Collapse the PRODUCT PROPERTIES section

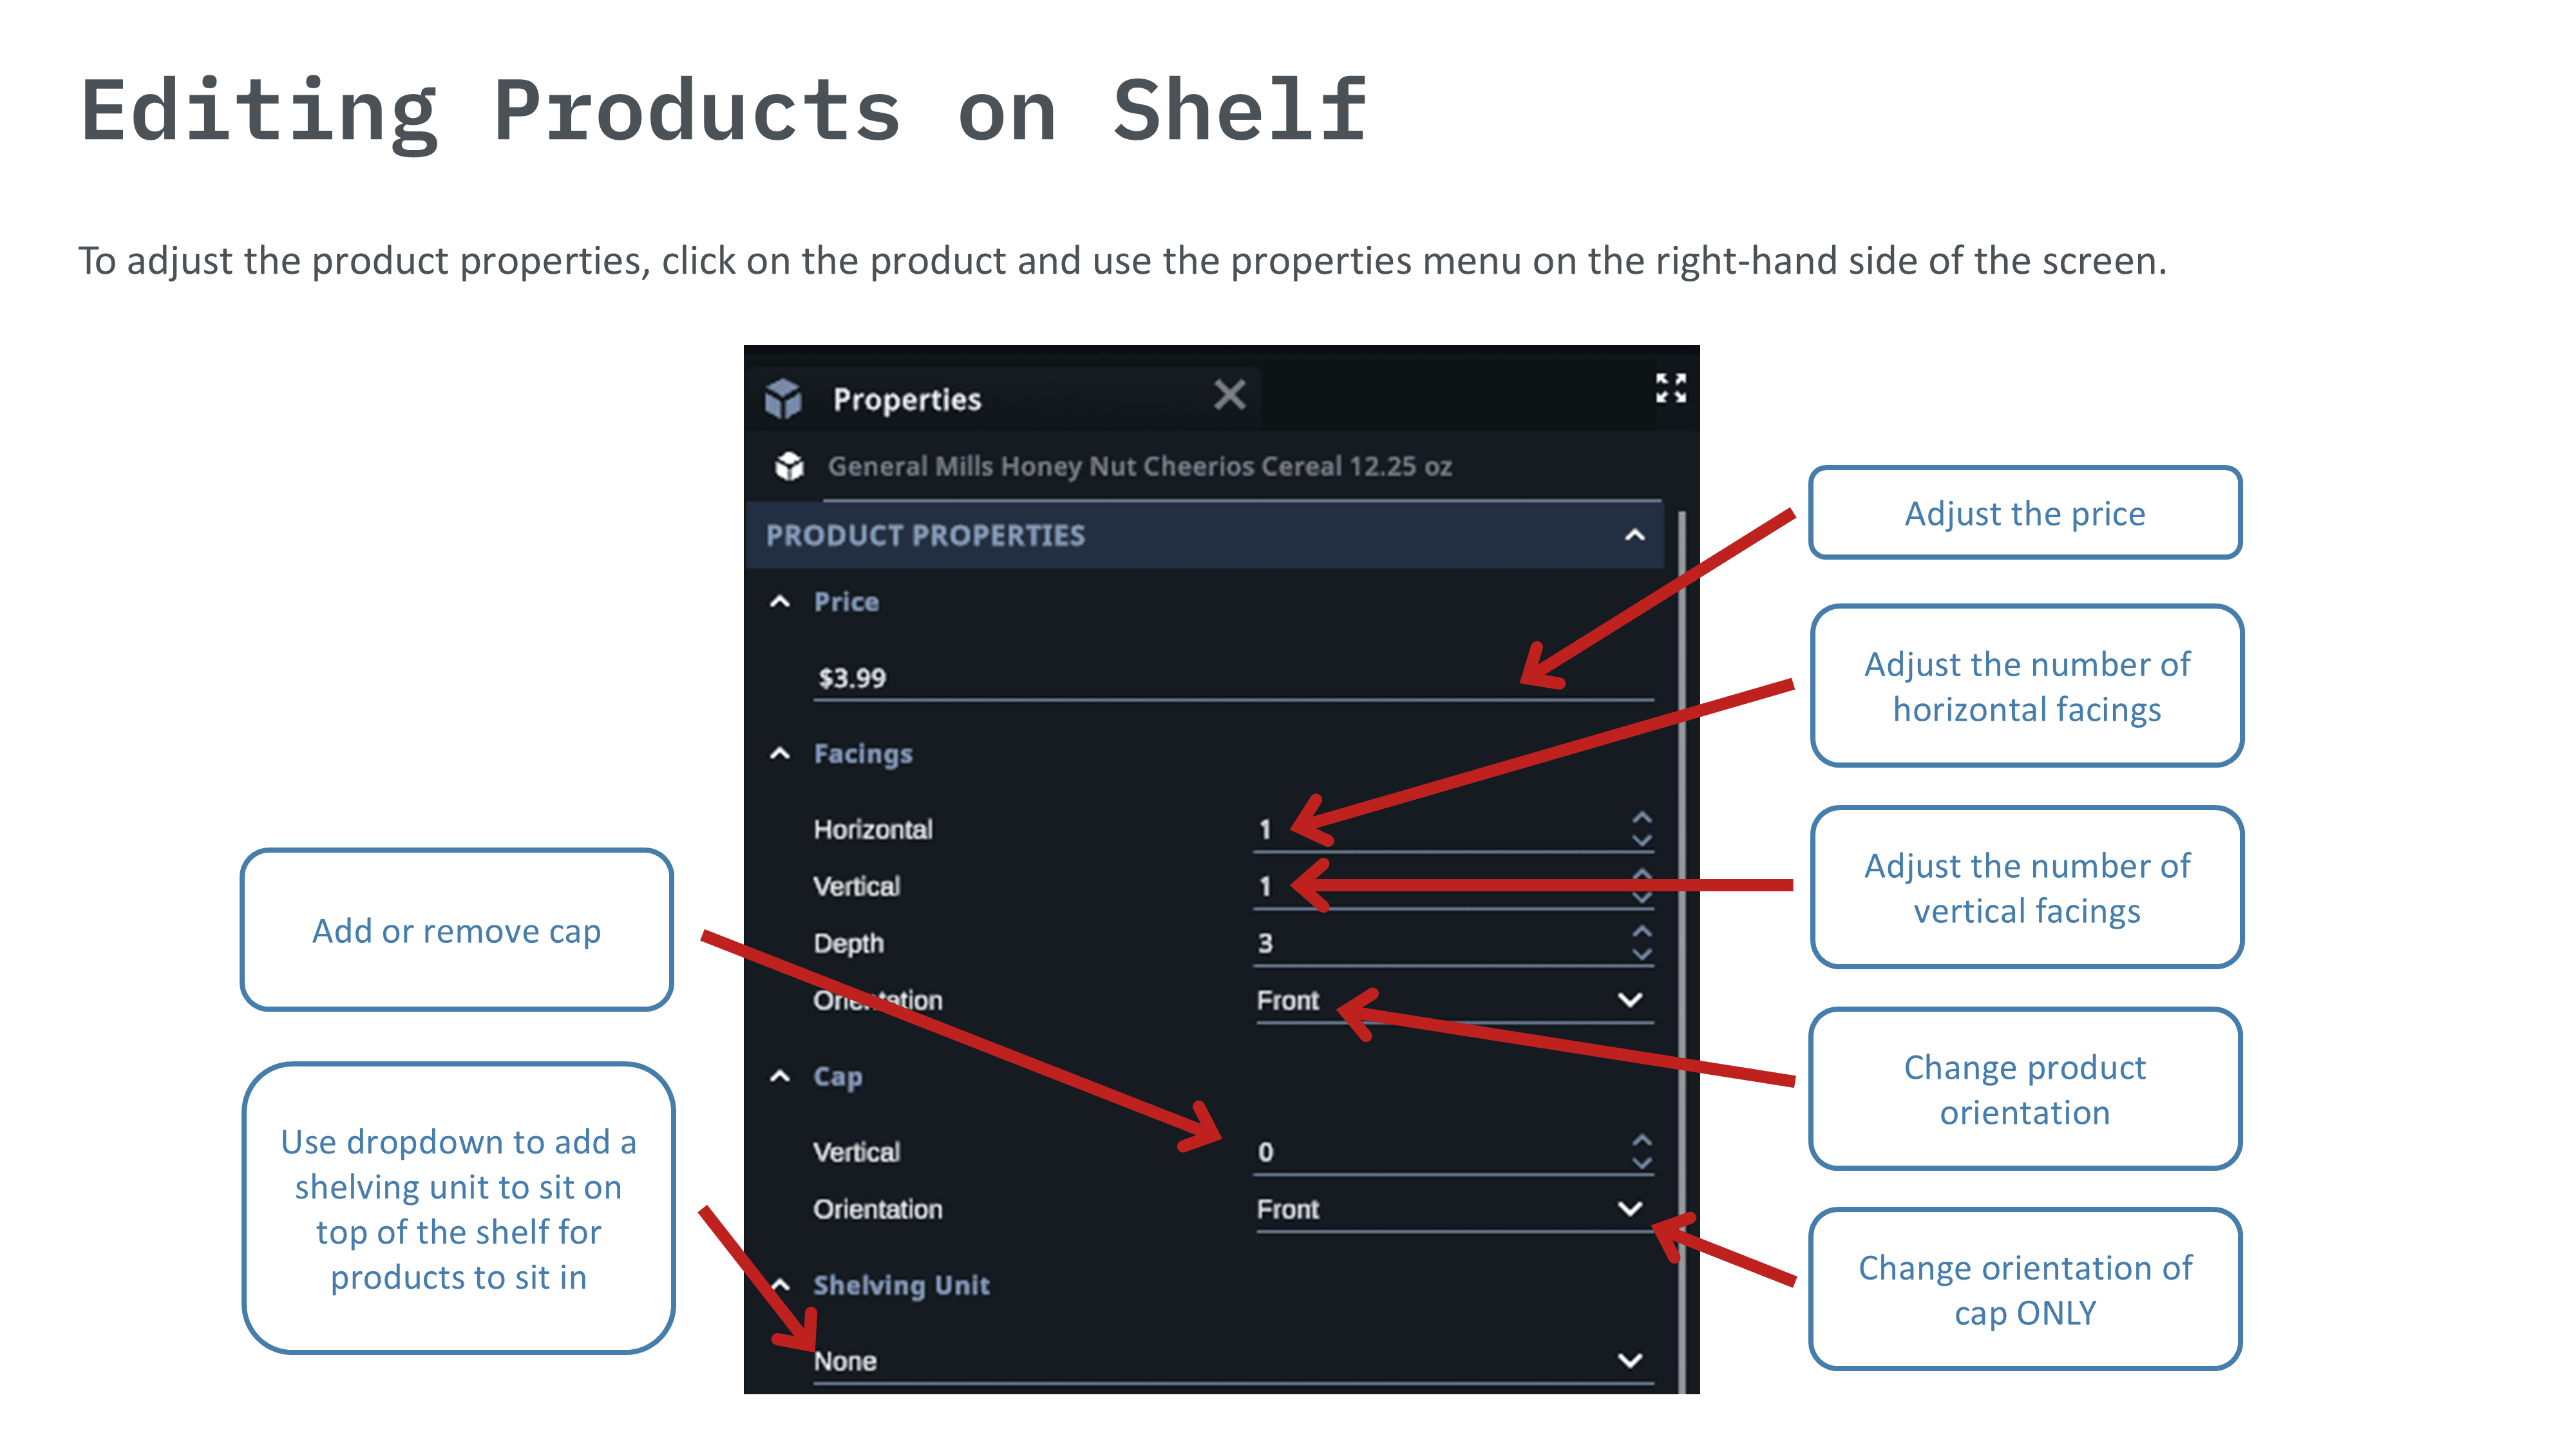[x=1634, y=536]
